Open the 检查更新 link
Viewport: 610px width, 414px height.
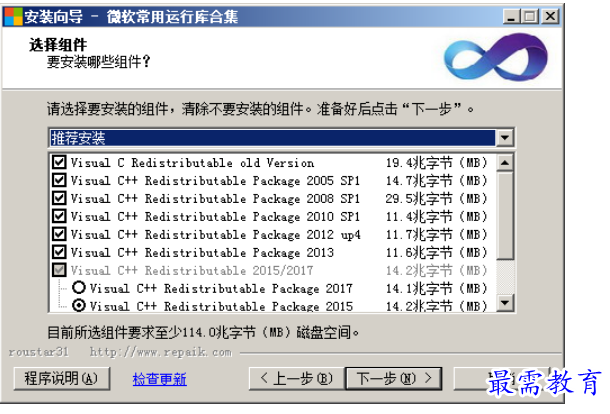[x=160, y=379]
